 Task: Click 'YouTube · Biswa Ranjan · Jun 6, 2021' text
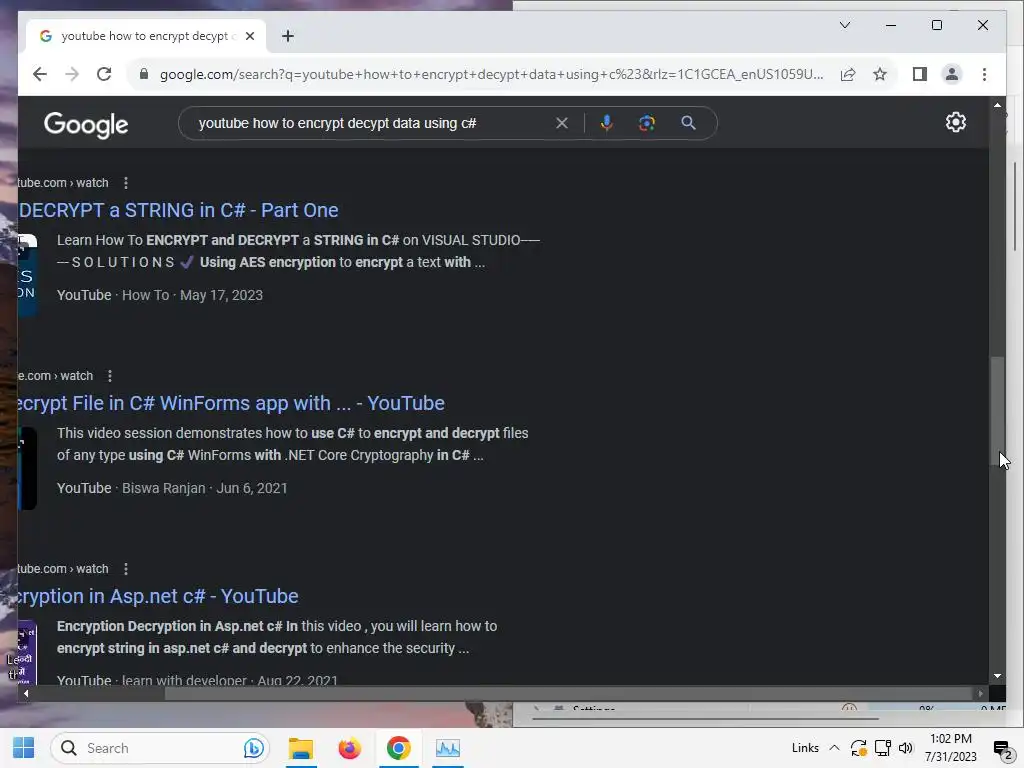172,488
